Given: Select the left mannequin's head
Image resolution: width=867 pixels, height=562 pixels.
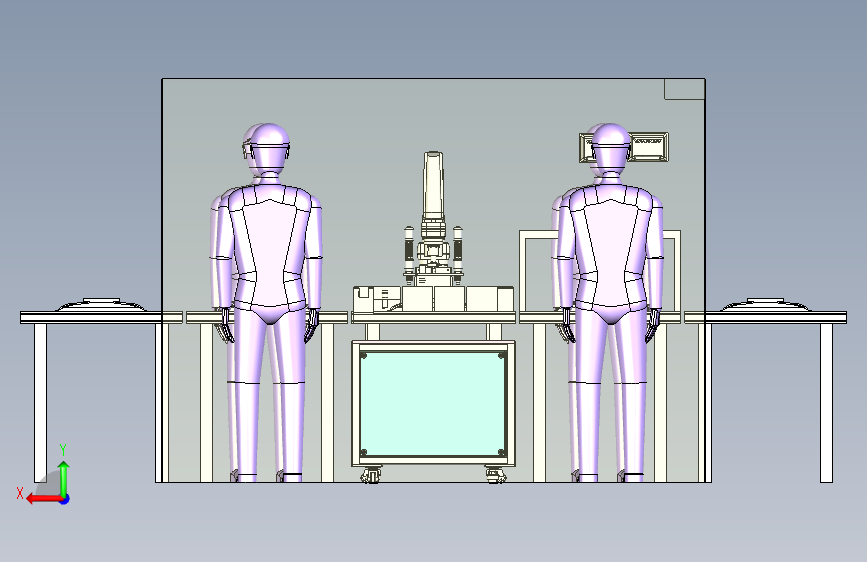Looking at the screenshot, I should point(268,148).
